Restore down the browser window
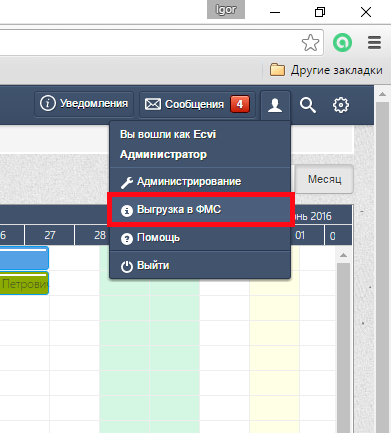The width and height of the screenshot is (391, 433). coord(320,13)
